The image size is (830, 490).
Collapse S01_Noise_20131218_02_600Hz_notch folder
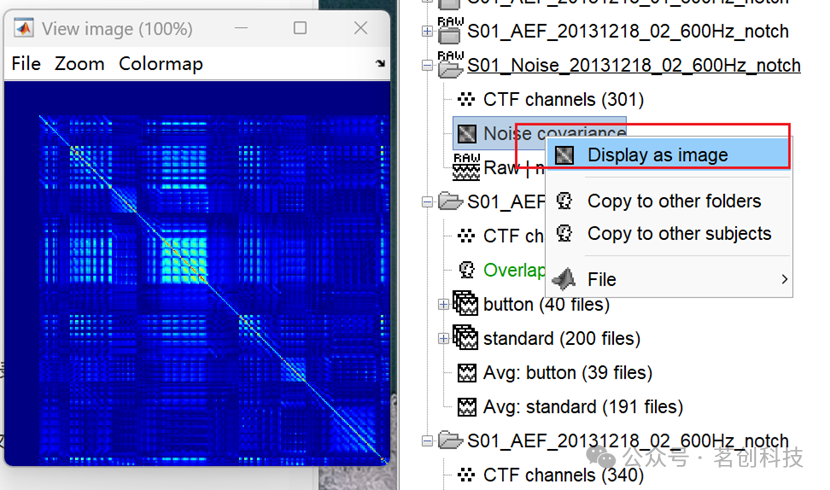tap(427, 66)
